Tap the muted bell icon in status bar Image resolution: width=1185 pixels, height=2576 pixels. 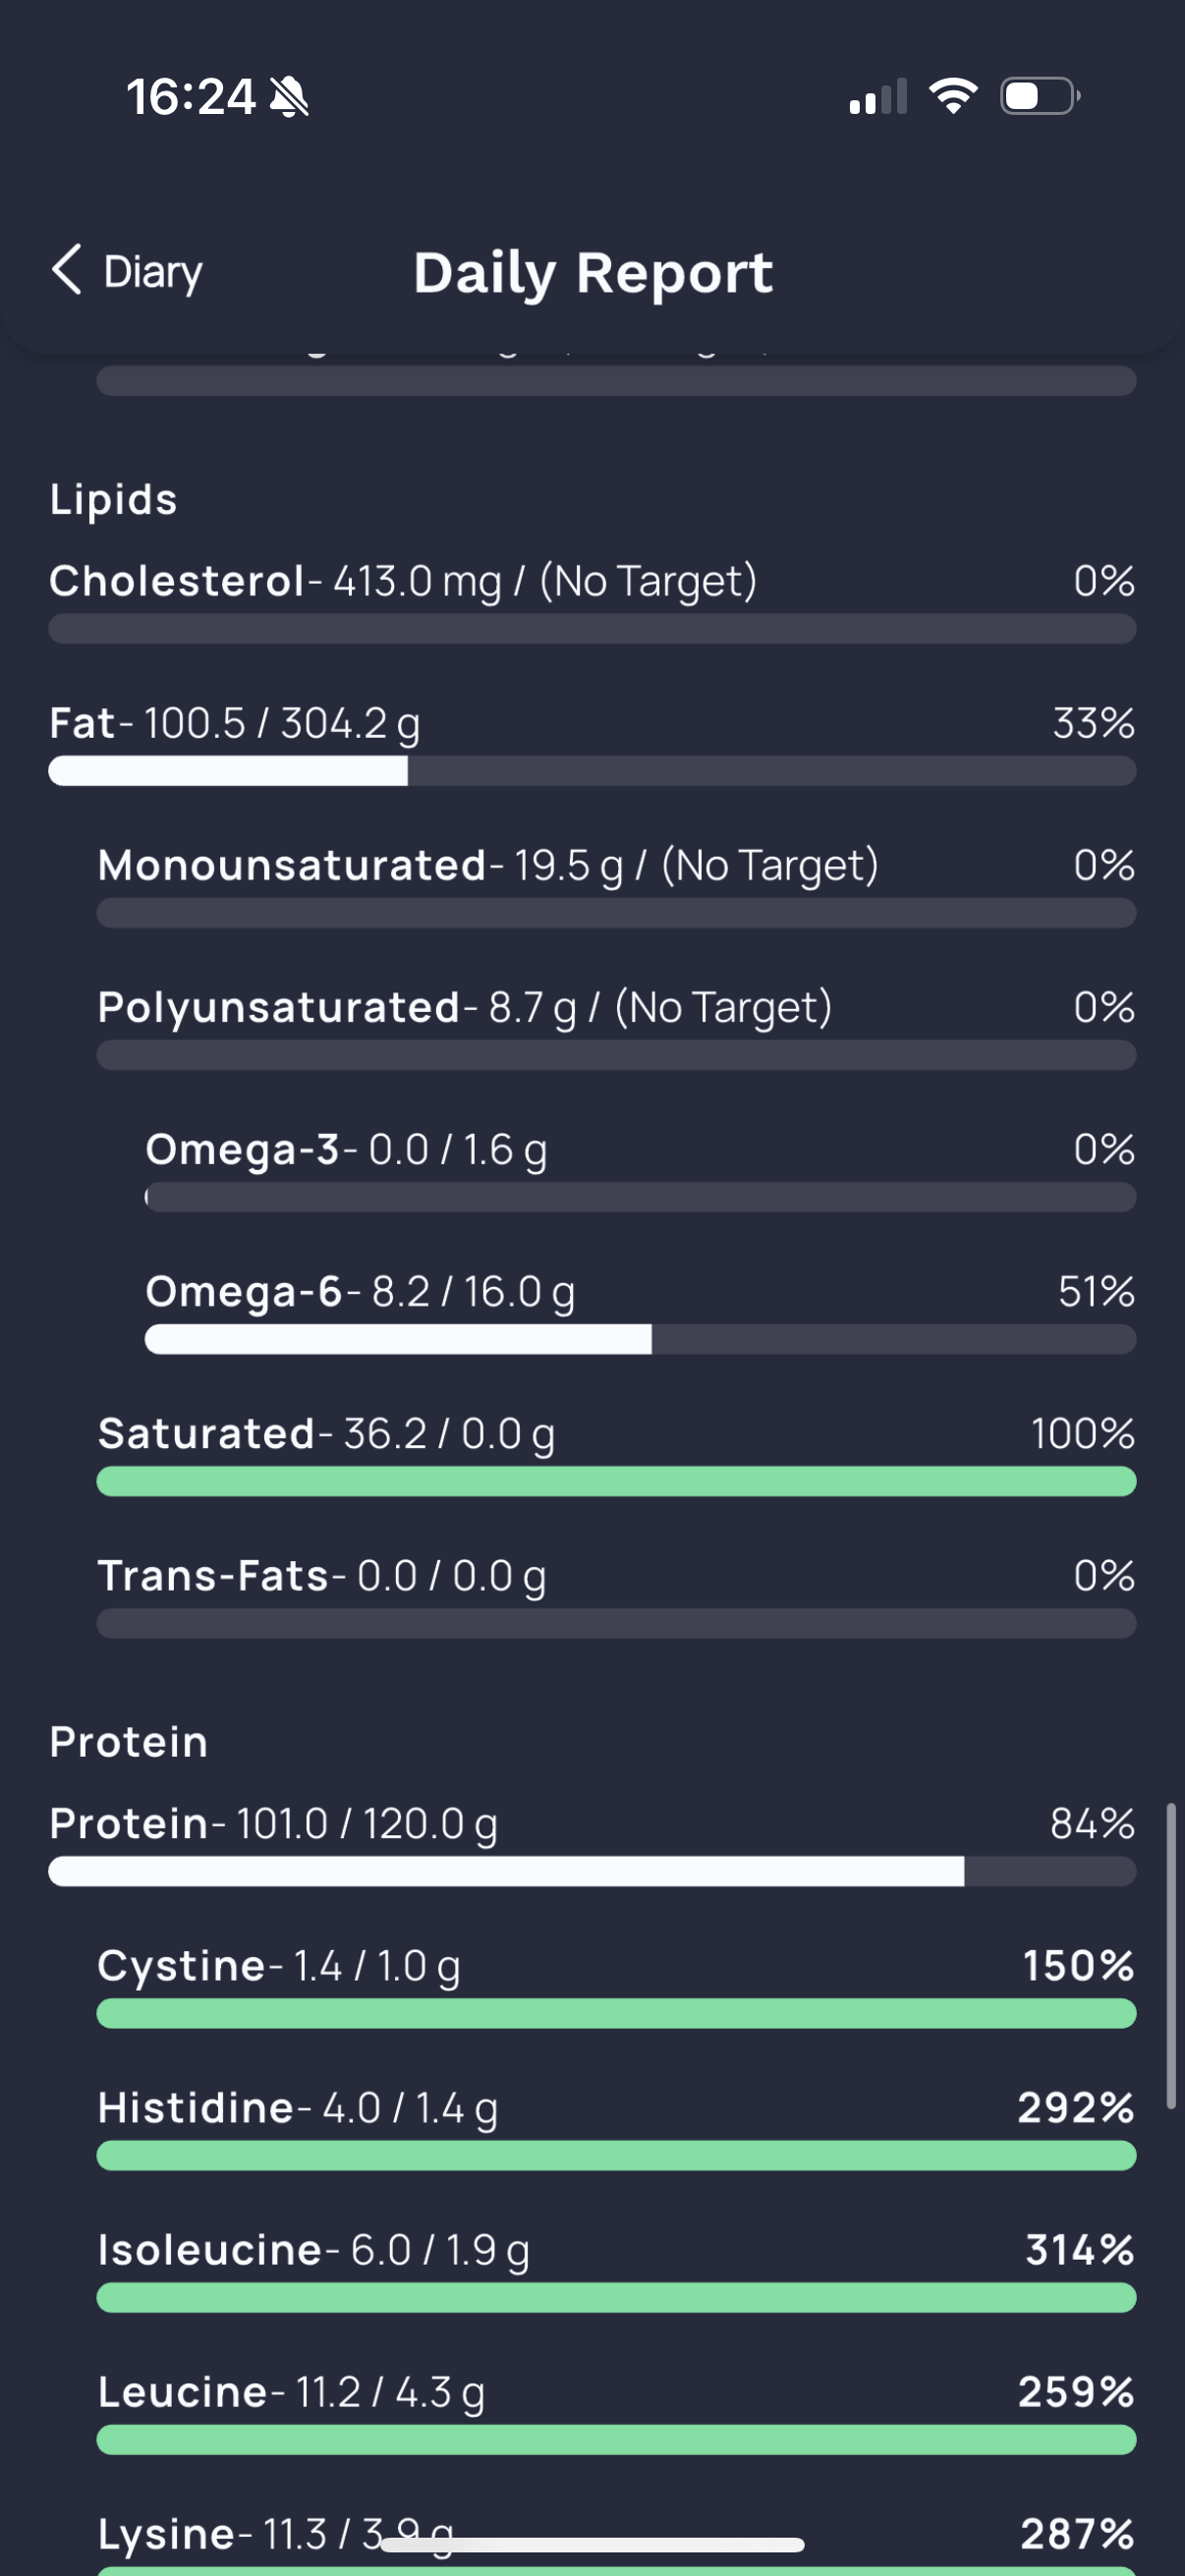(290, 97)
